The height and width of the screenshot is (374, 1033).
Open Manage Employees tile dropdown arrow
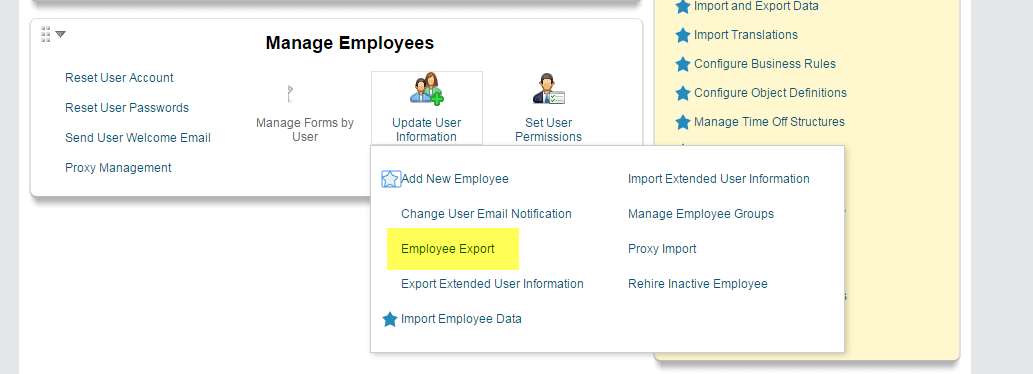[61, 34]
